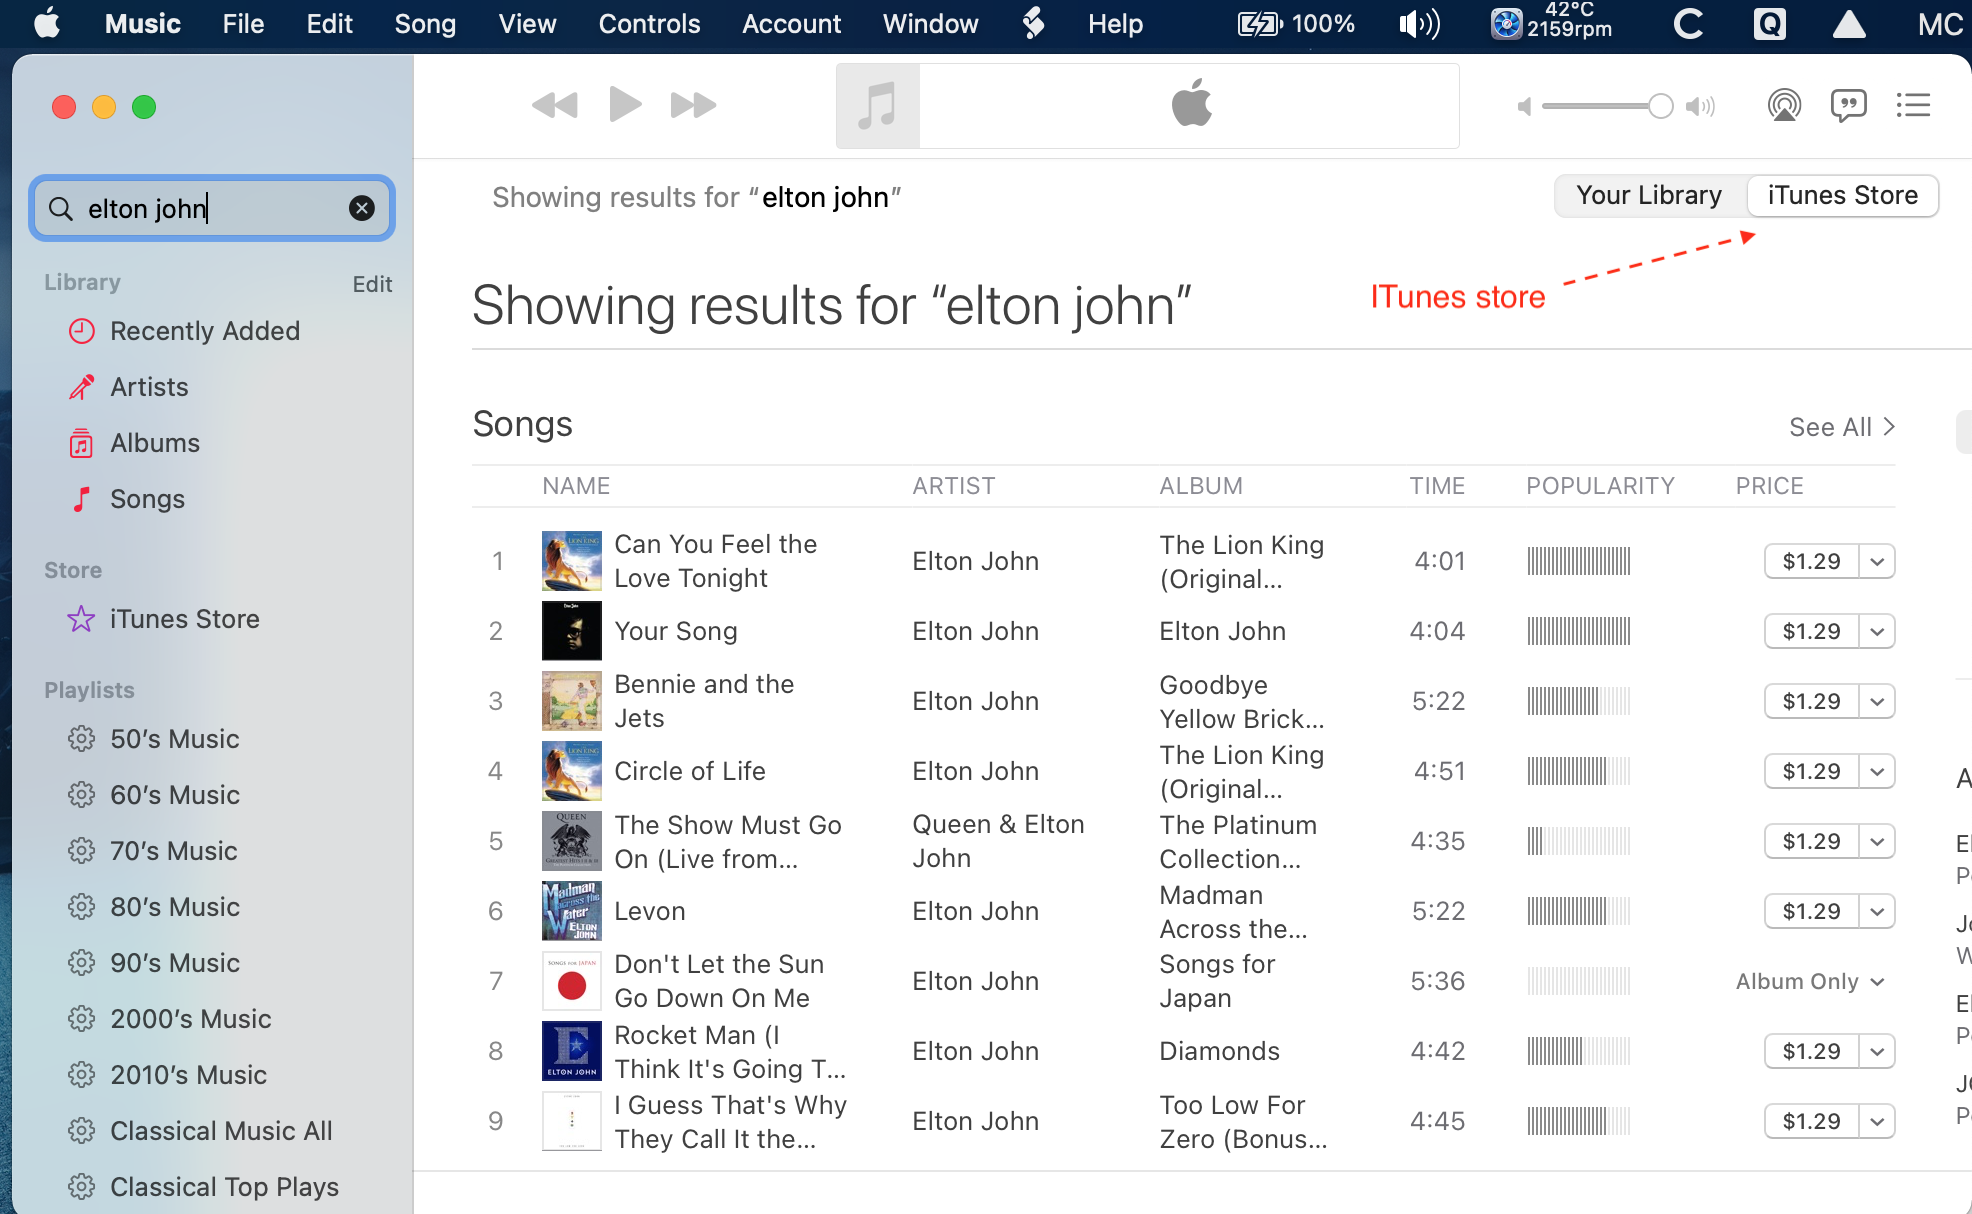
Task: Open the 2010's Music smart playlist
Action: coord(189,1075)
